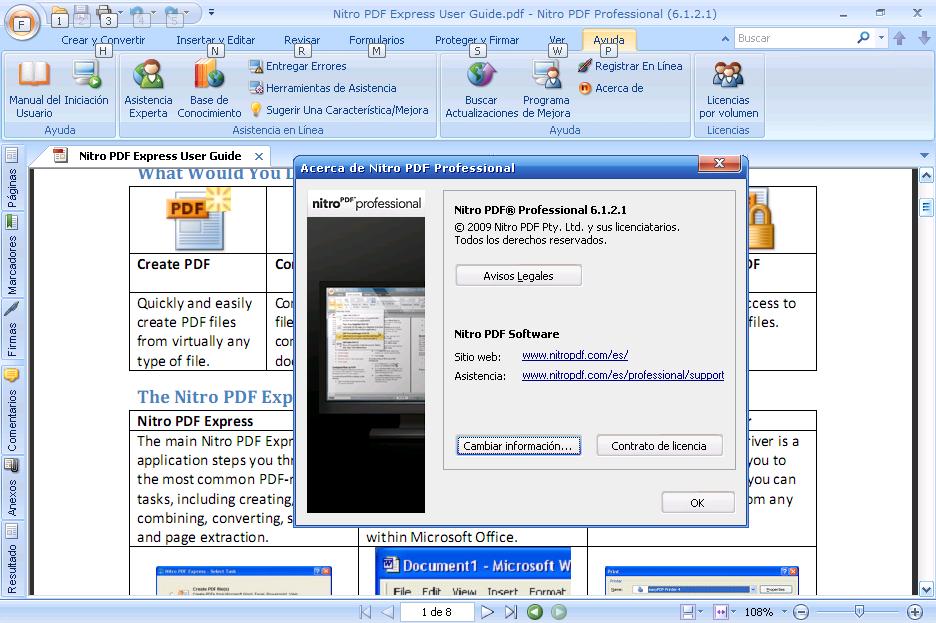Click the zoom out minus button
The image size is (936, 623).
(802, 612)
